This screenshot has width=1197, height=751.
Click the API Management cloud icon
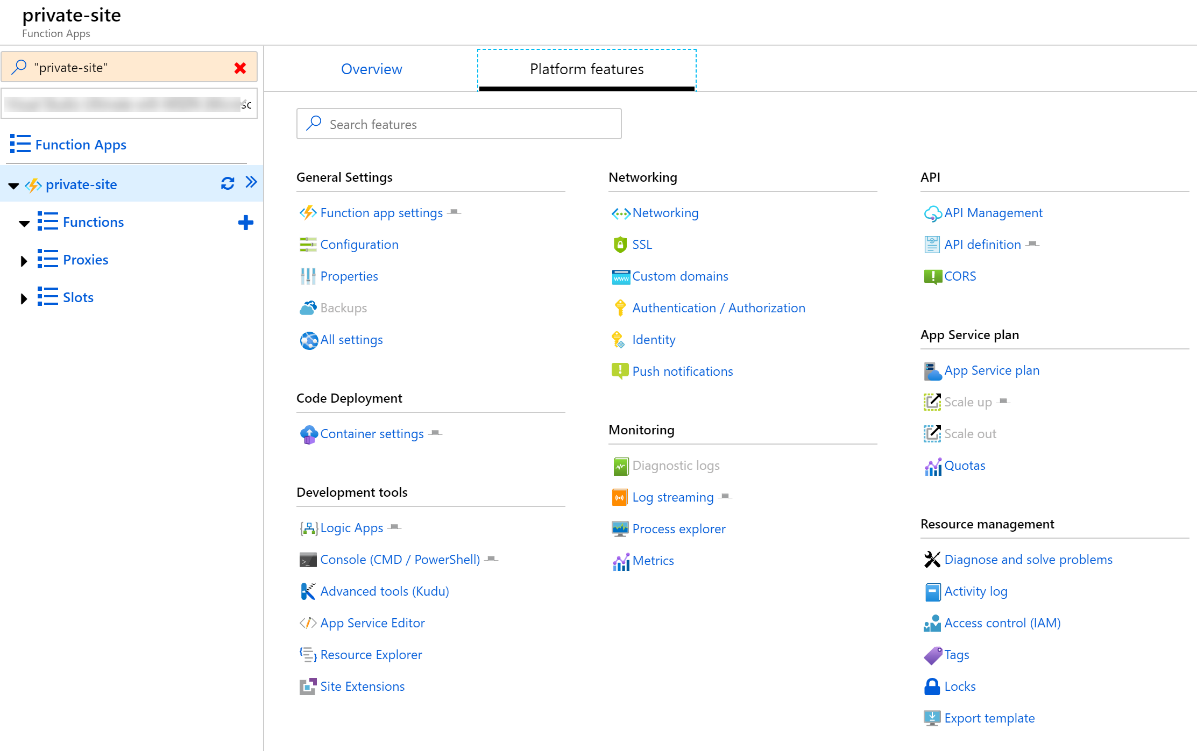(x=933, y=214)
